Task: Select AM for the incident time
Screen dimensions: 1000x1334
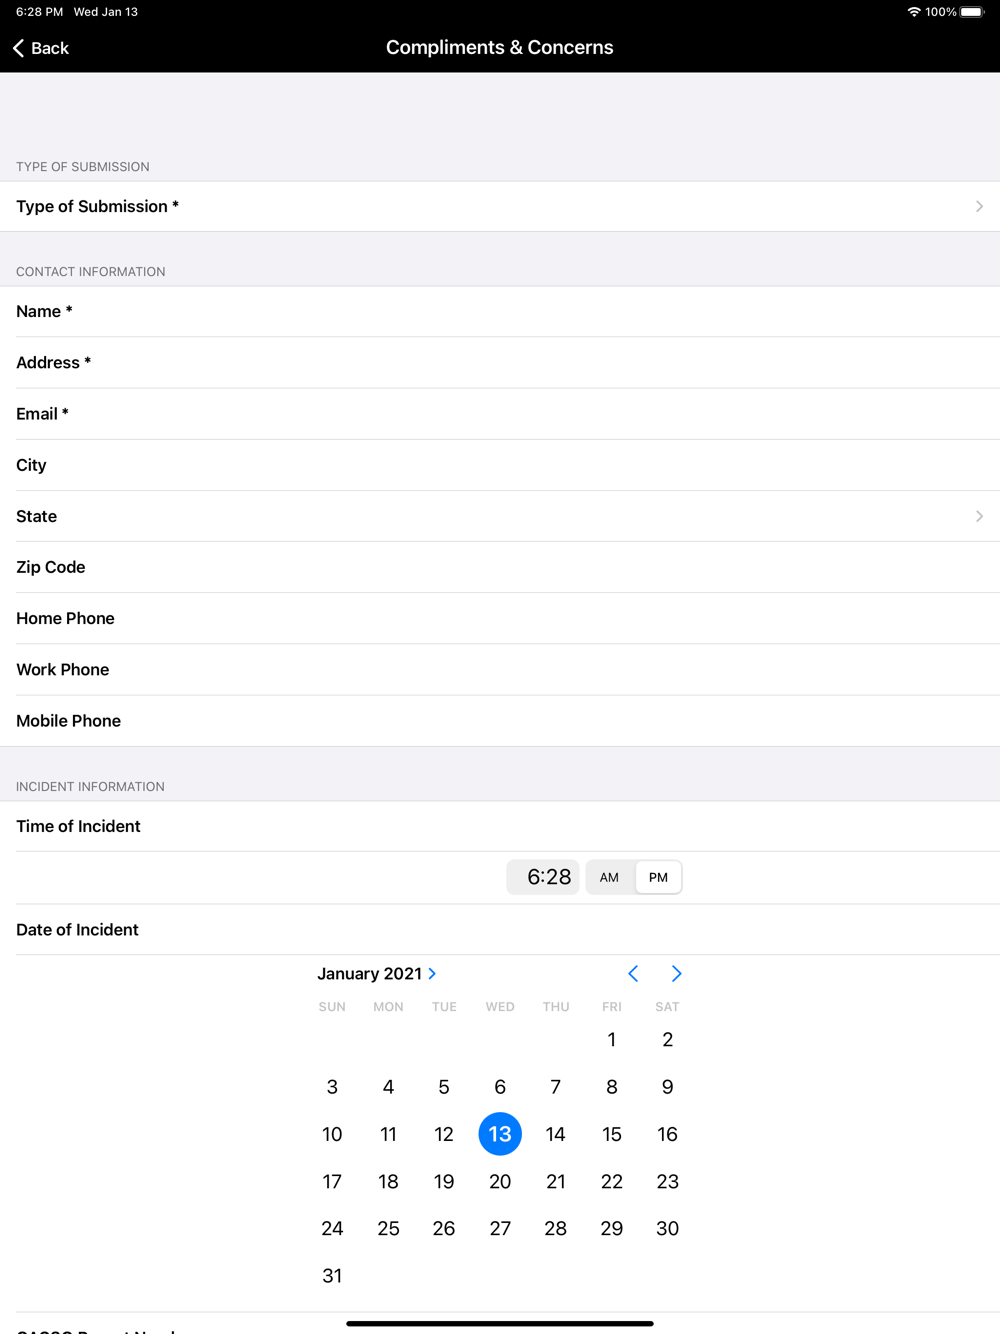Action: tap(610, 878)
